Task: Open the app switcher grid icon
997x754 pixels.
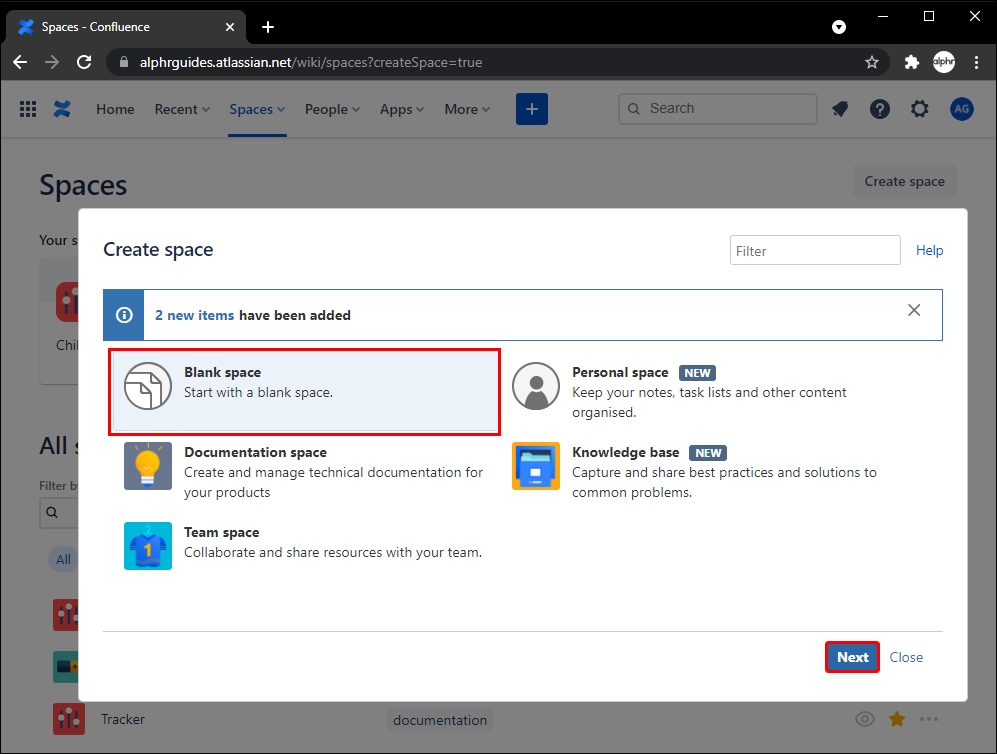Action: point(28,109)
